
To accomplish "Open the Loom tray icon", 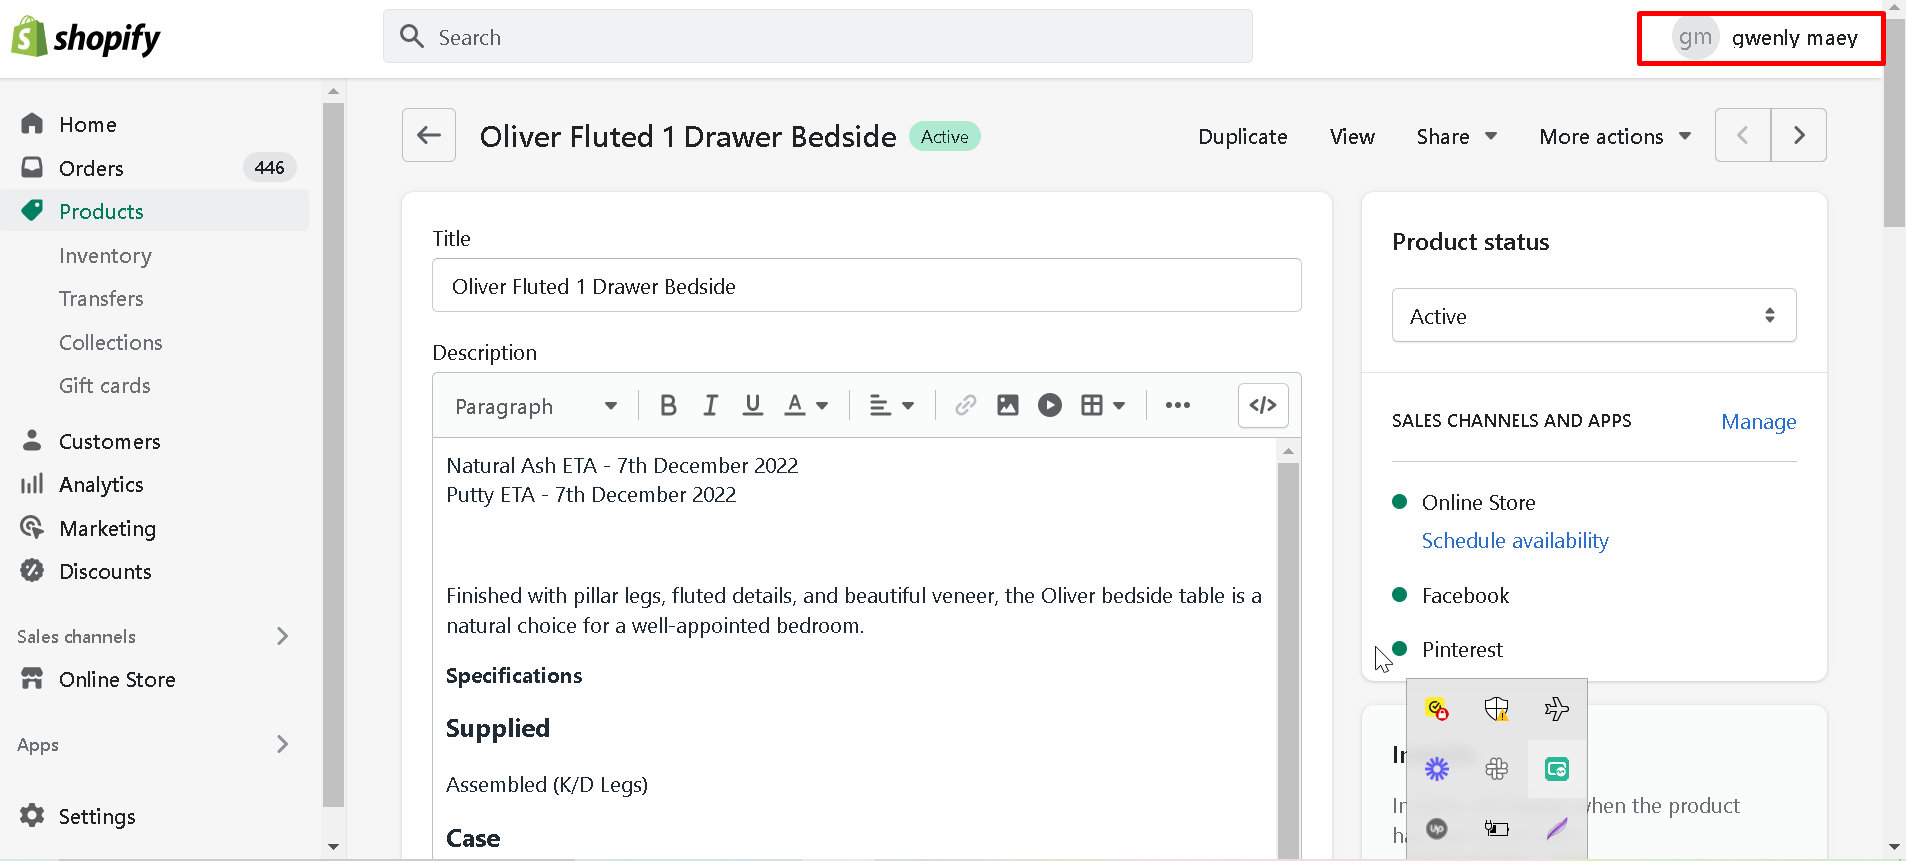I will pos(1437,769).
